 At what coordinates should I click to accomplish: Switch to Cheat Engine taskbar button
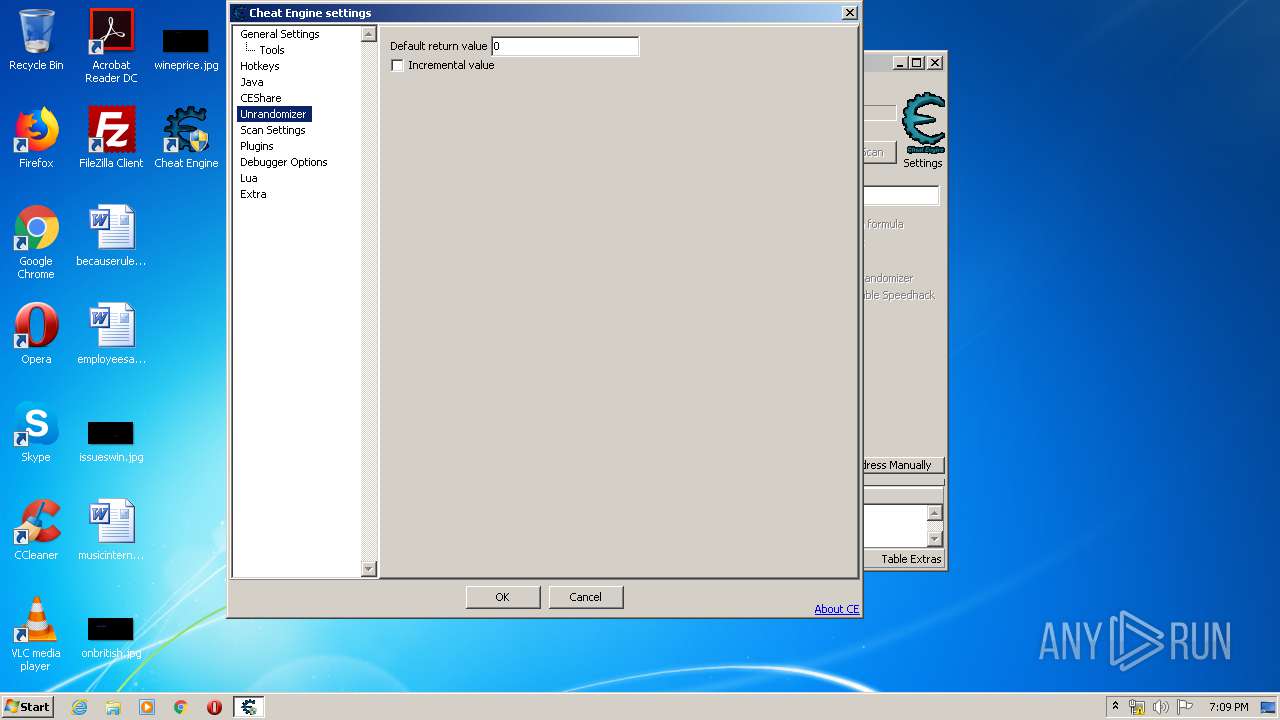click(249, 707)
